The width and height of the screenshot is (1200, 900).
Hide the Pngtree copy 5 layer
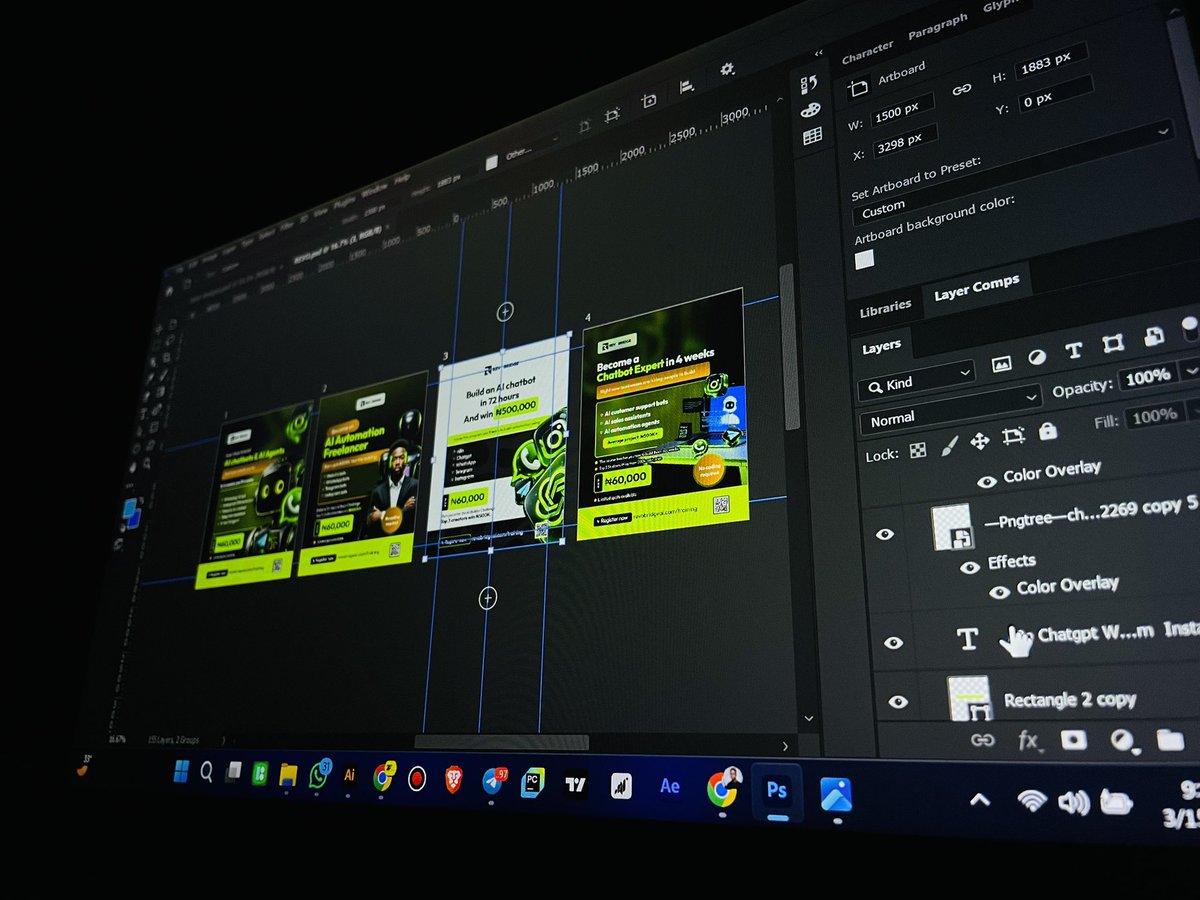pyautogui.click(x=884, y=534)
